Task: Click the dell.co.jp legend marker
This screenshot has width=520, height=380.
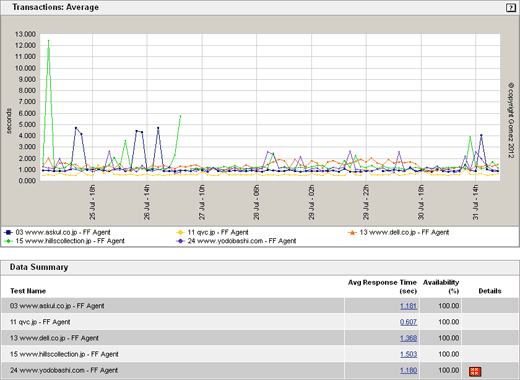Action: [x=352, y=232]
